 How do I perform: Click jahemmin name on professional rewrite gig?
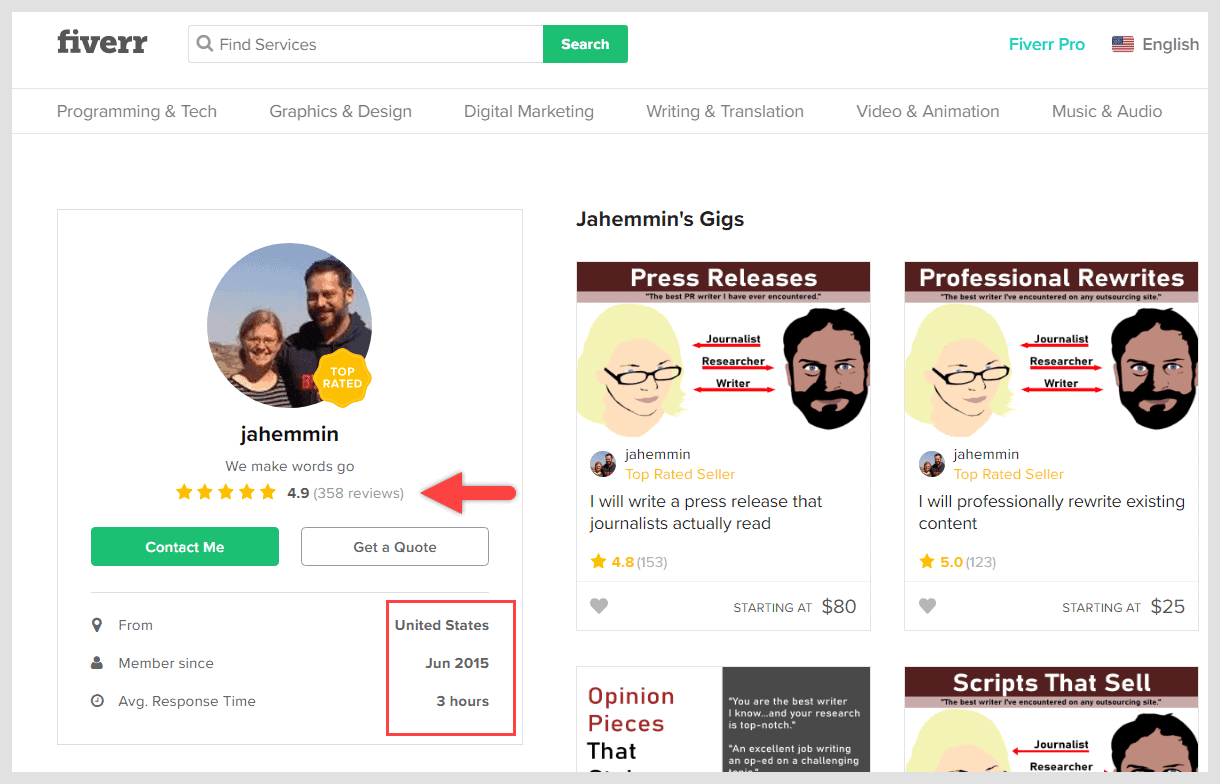point(987,455)
